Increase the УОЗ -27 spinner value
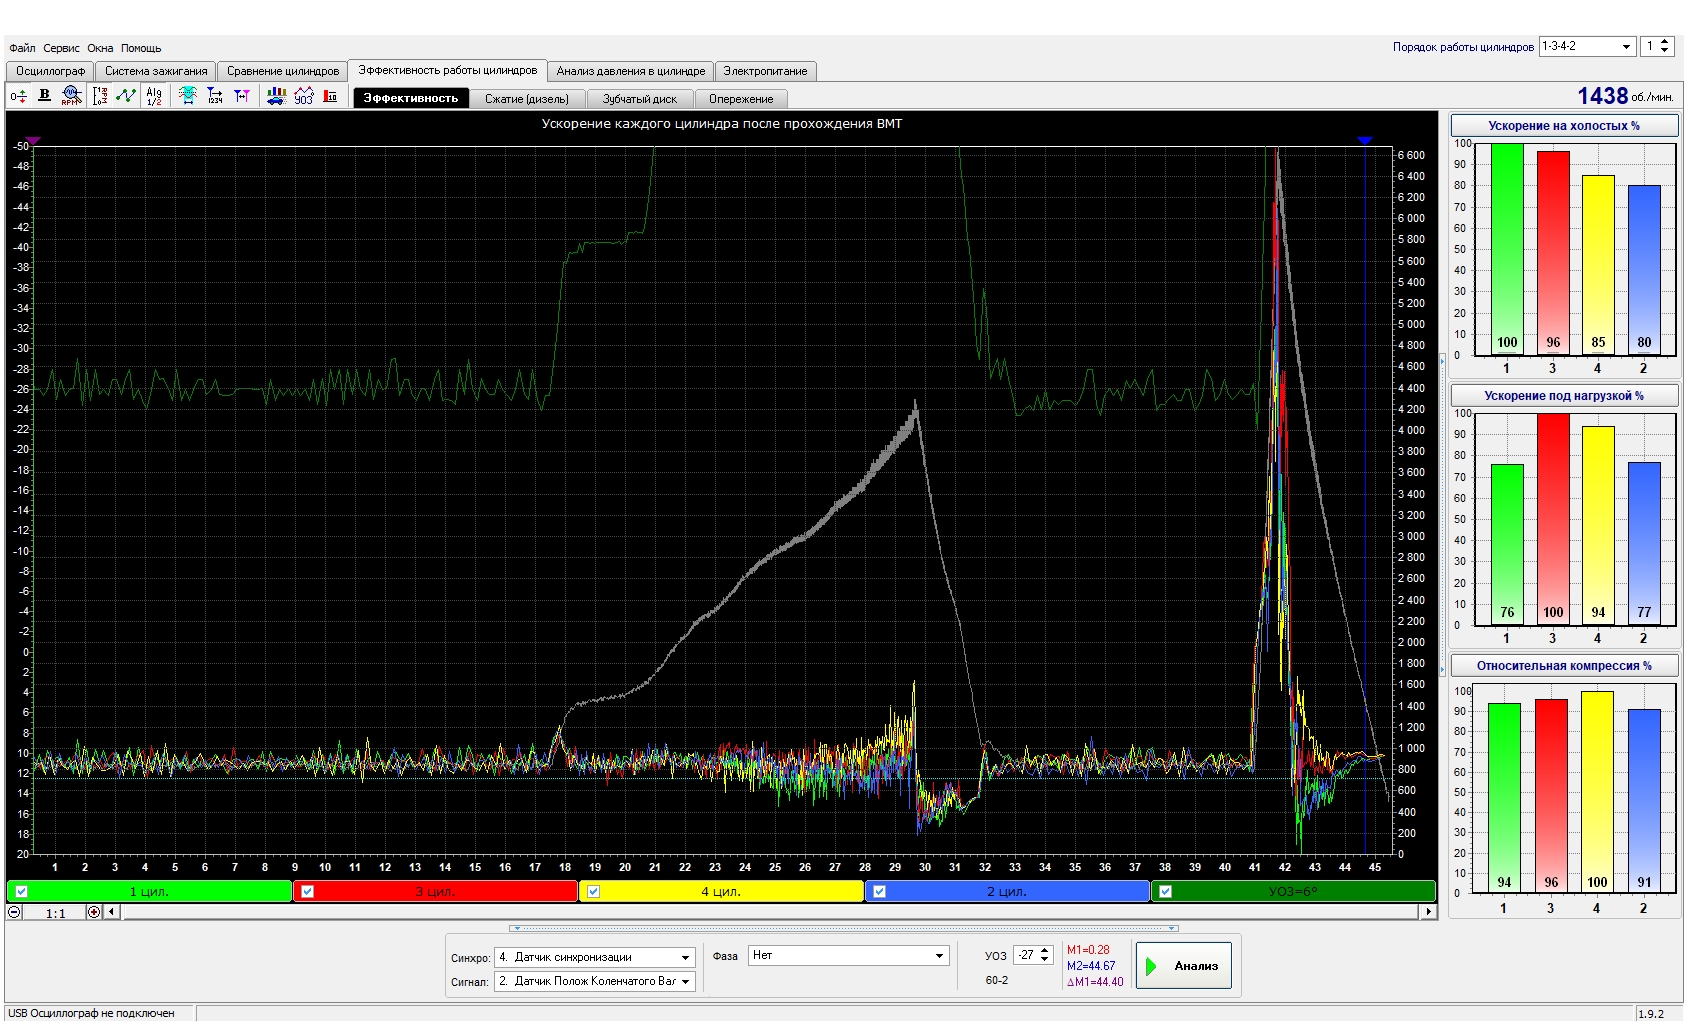1696x1026 pixels. tap(1045, 951)
